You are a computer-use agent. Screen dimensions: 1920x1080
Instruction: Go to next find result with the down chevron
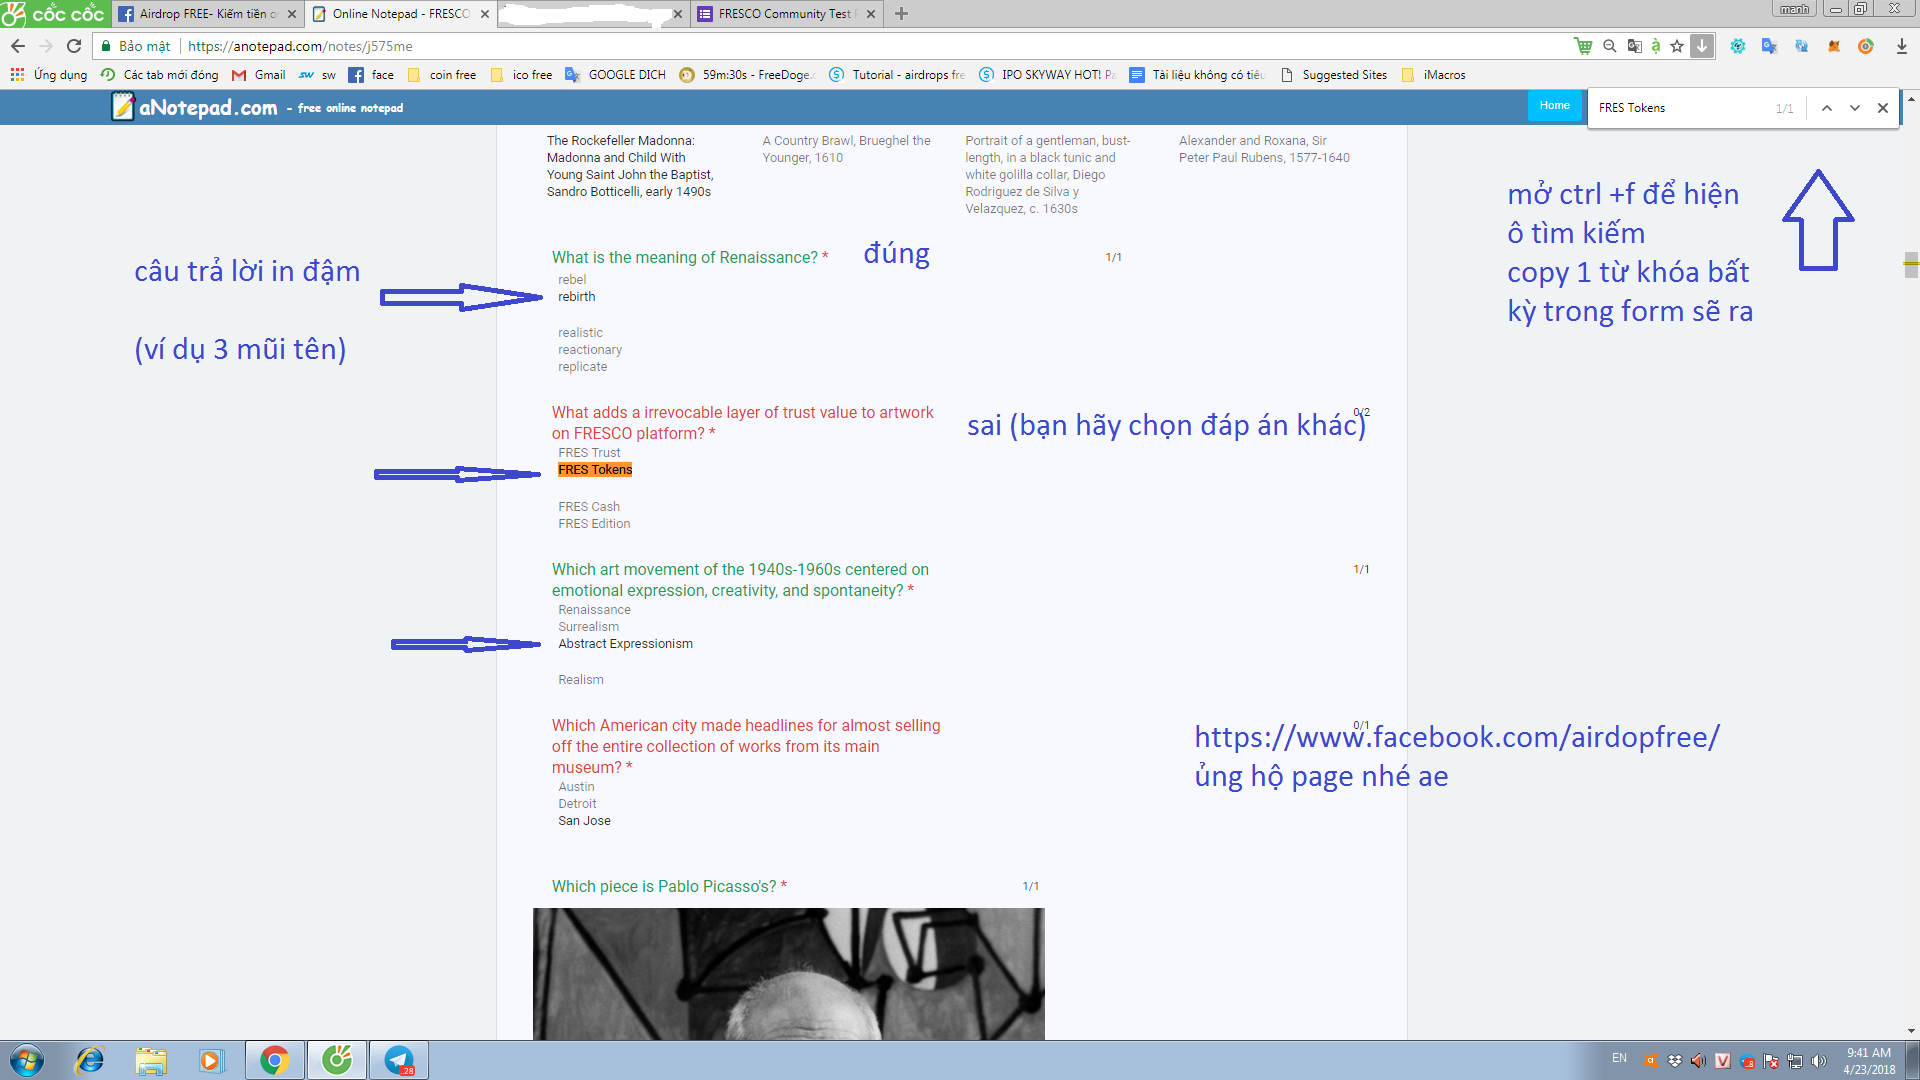(x=1855, y=108)
